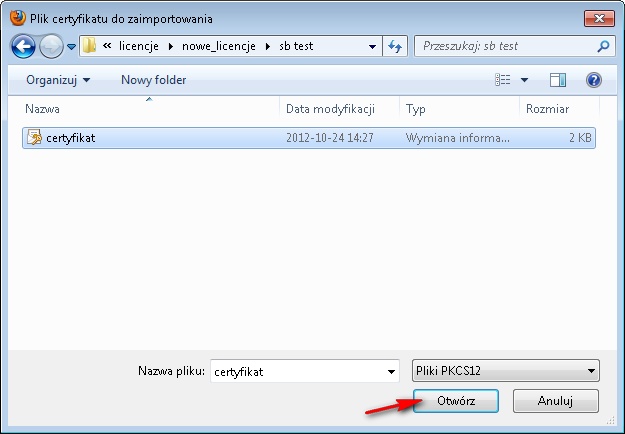Click Nowy folder in the toolbar

click(153, 80)
